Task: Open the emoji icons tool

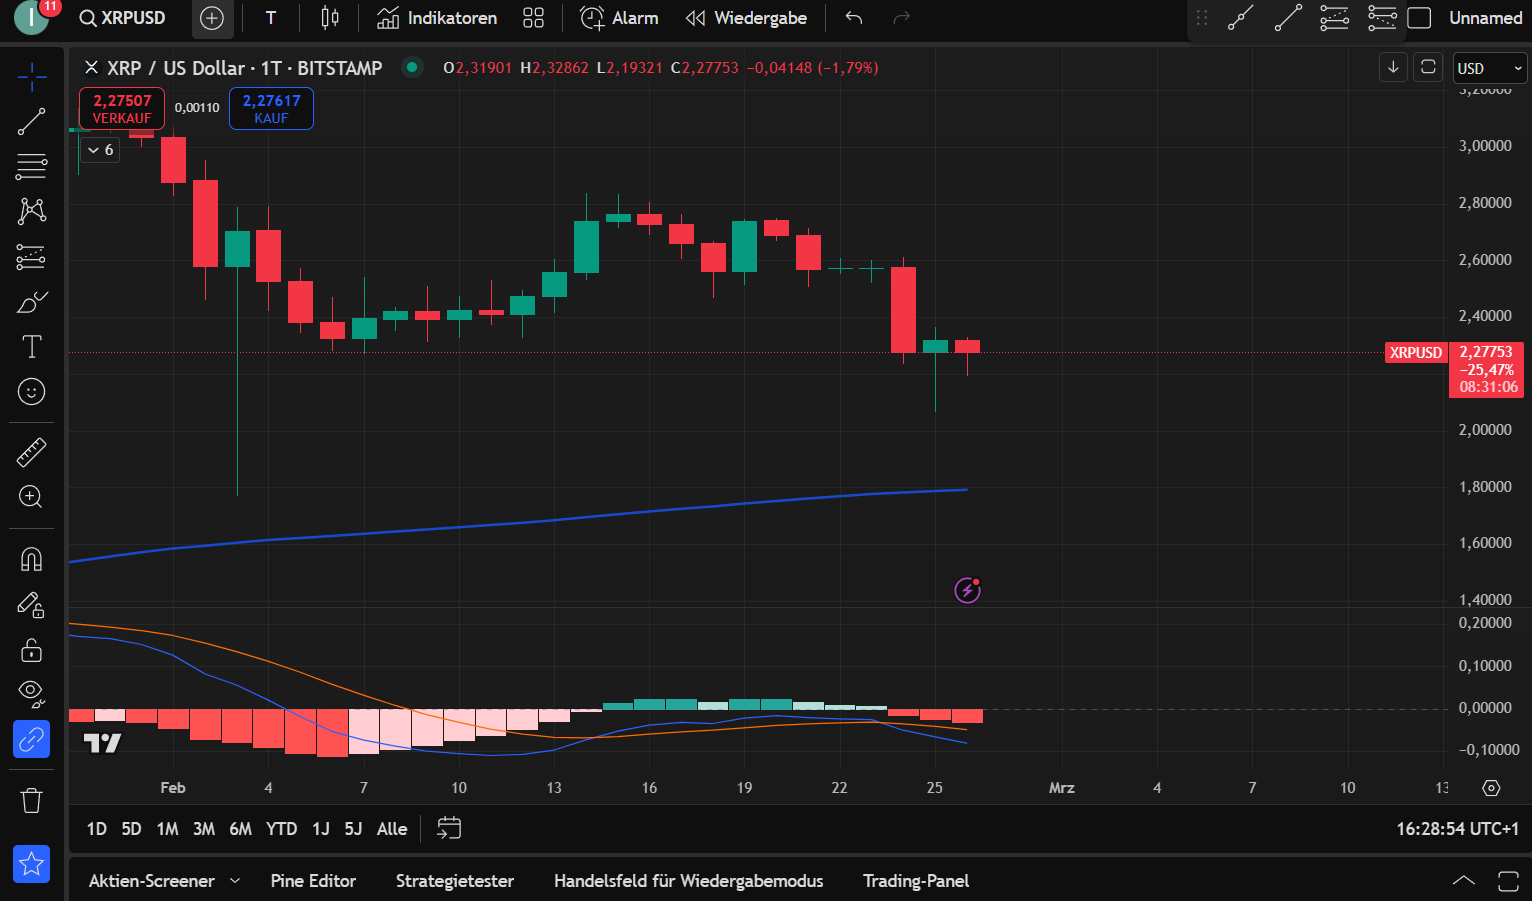Action: click(x=31, y=392)
